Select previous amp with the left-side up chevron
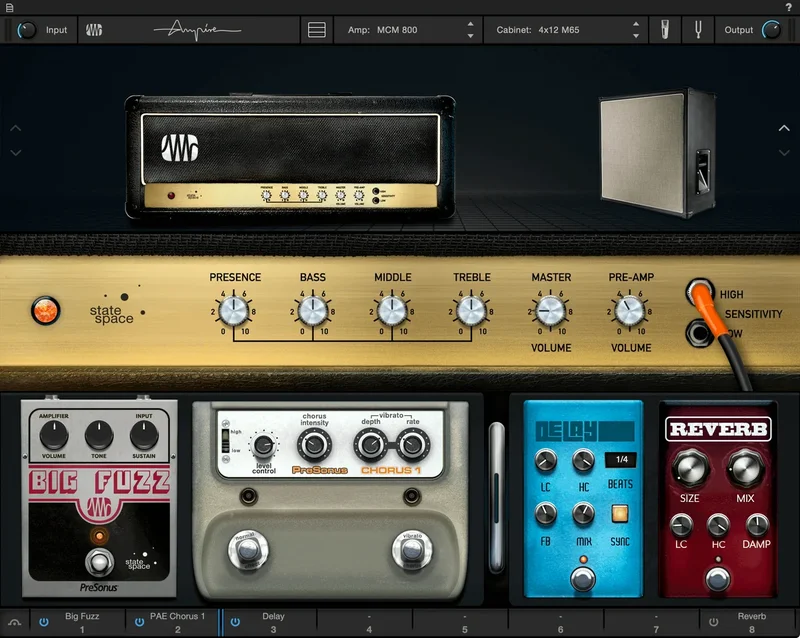 click(x=16, y=128)
